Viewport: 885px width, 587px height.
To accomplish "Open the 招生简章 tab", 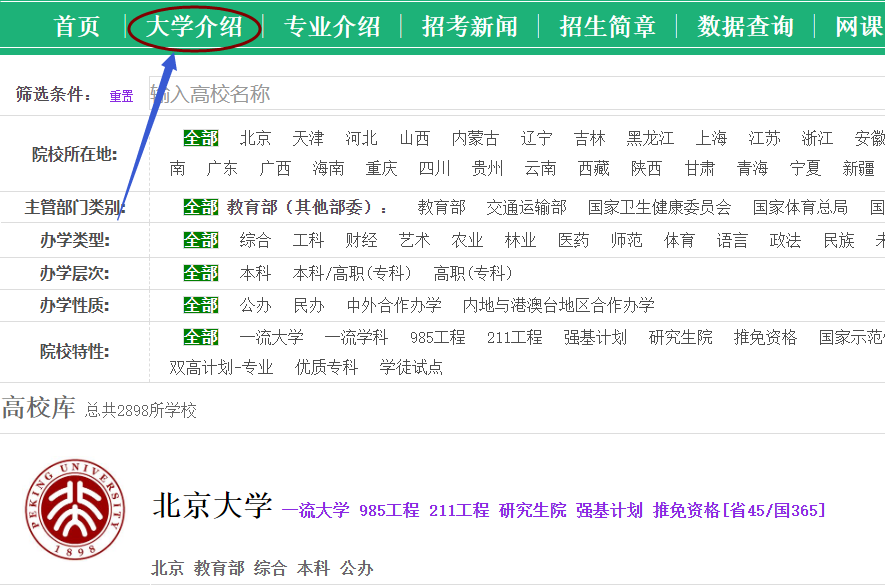I will coord(607,27).
